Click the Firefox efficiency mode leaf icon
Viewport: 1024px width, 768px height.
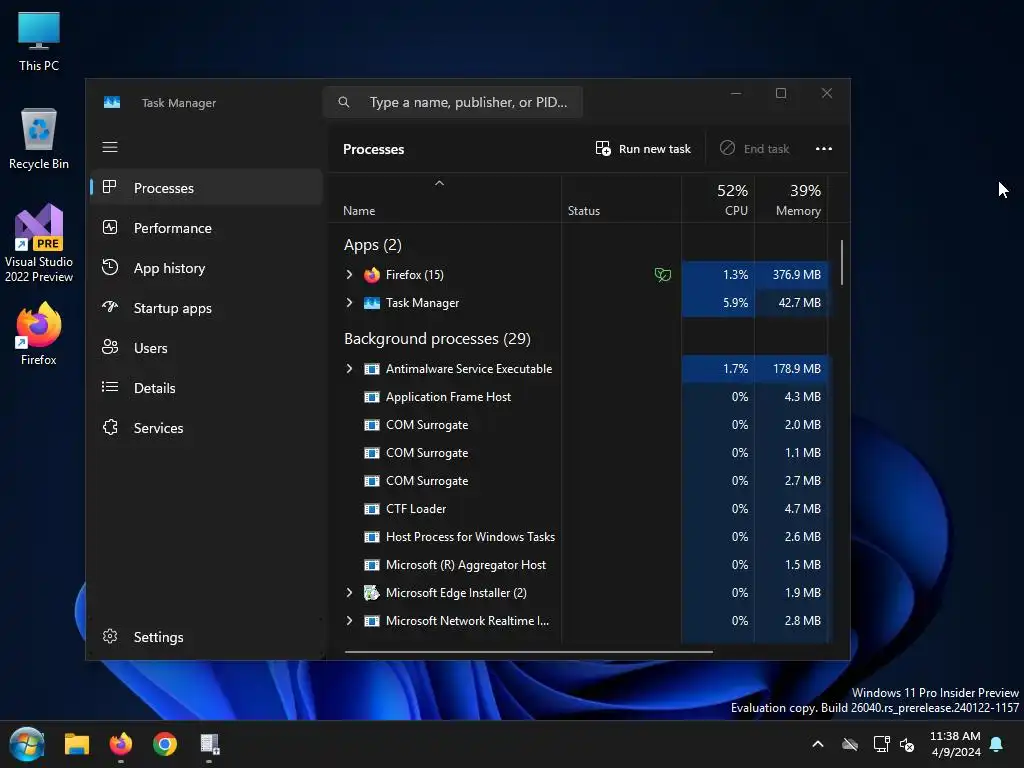tap(662, 275)
